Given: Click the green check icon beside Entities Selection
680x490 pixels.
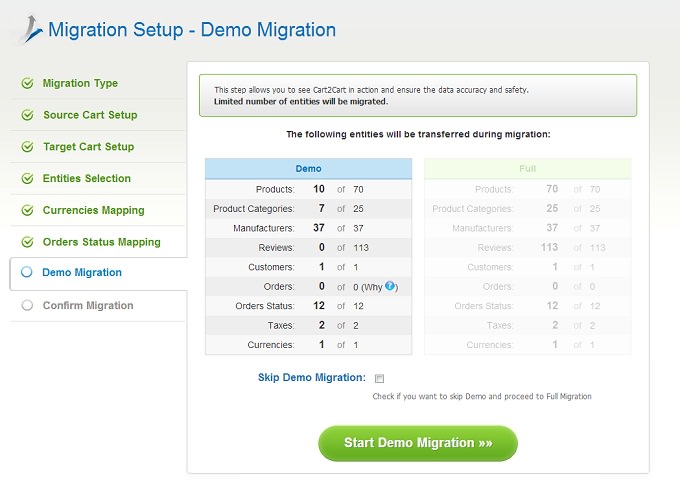Looking at the screenshot, I should (27, 178).
